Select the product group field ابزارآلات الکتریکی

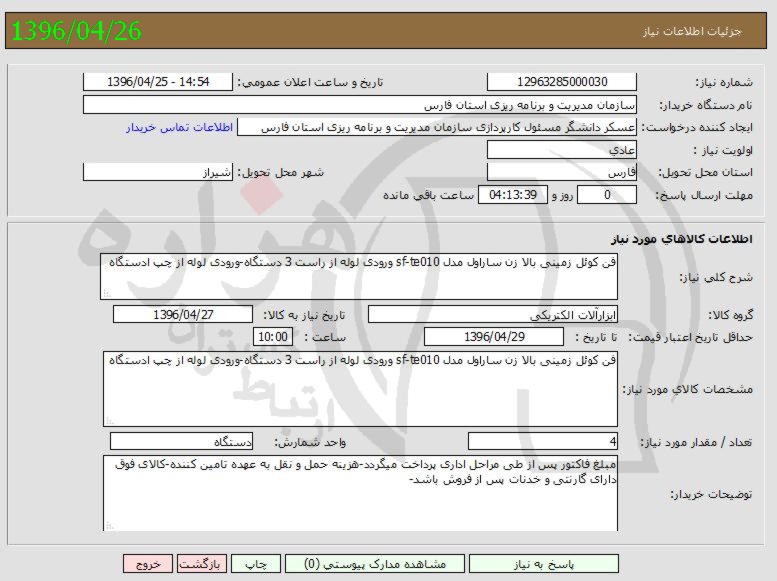493,314
